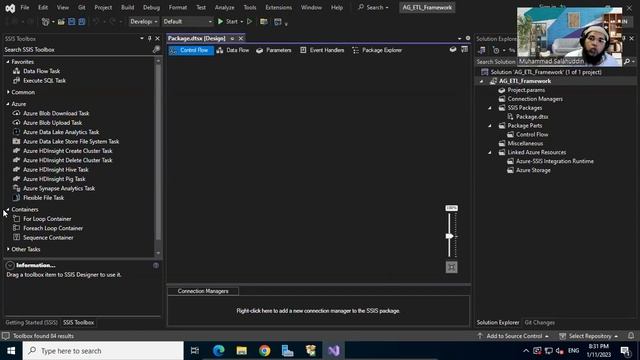
Task: Open the Default platform dropdown
Action: click(187, 22)
